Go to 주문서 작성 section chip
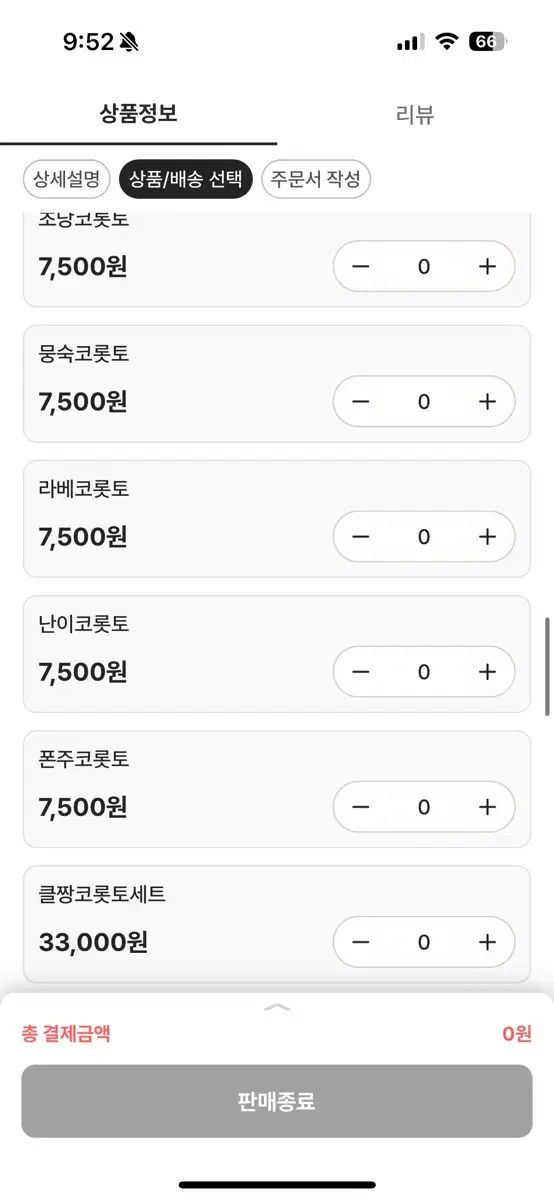Screen dimensions: 554x1200 coord(316,179)
